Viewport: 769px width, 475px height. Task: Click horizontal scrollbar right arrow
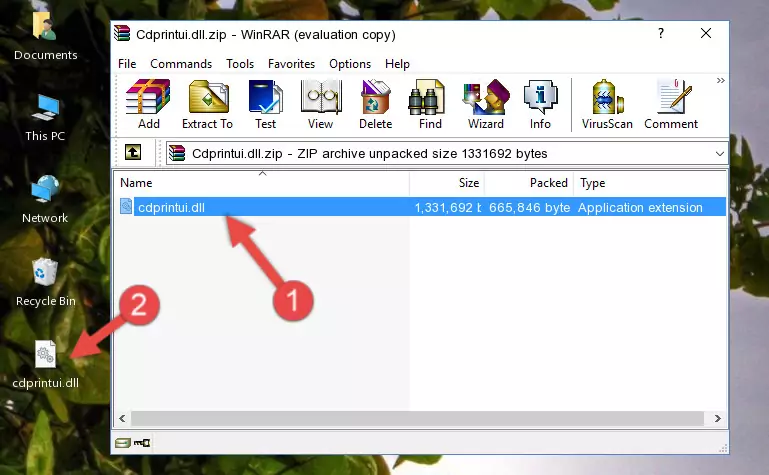pos(718,419)
